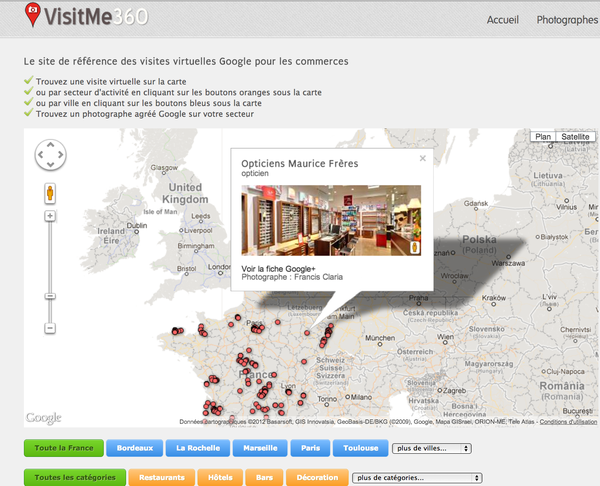Click the Opticiens Maurice Frères title
Image resolution: width=600 pixels, height=486 pixels.
[x=300, y=164]
